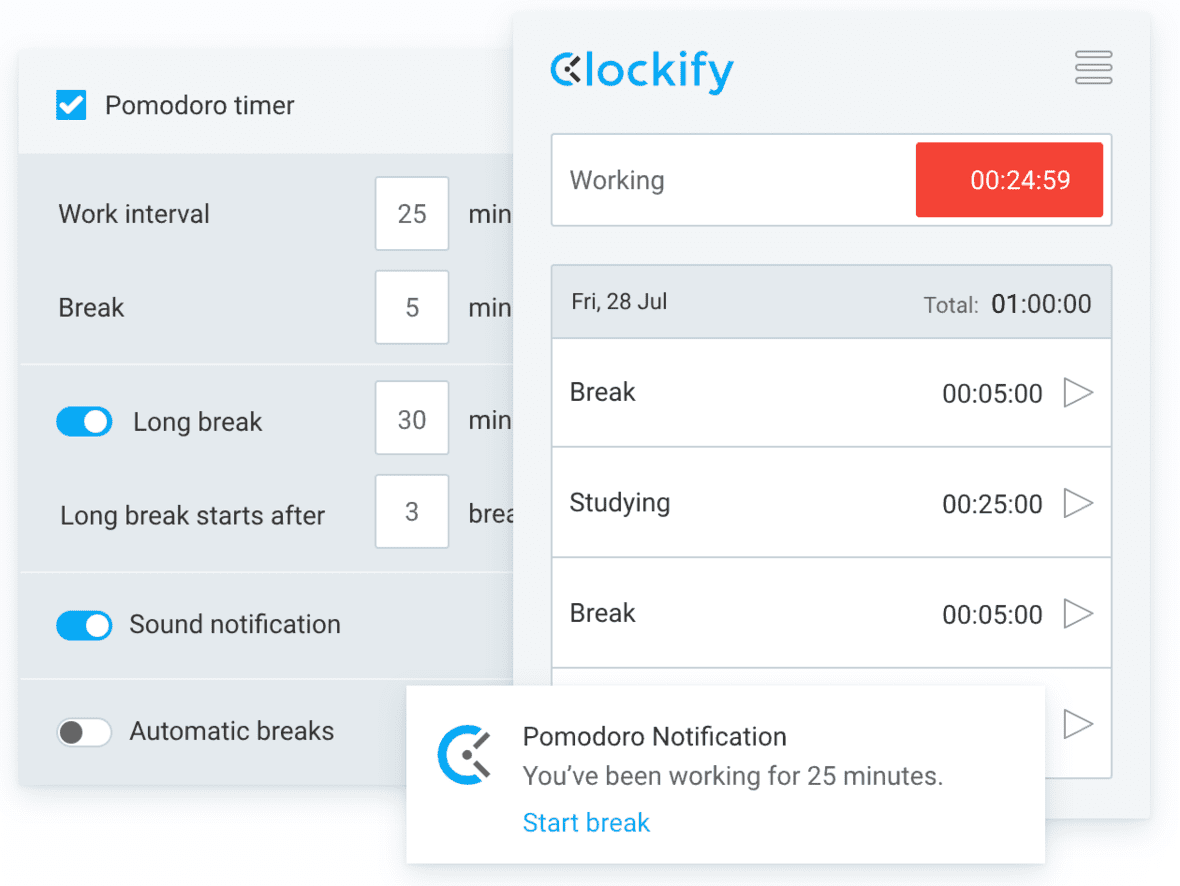The height and width of the screenshot is (886, 1180).
Task: Select the breaks count field showing 3
Action: 412,512
